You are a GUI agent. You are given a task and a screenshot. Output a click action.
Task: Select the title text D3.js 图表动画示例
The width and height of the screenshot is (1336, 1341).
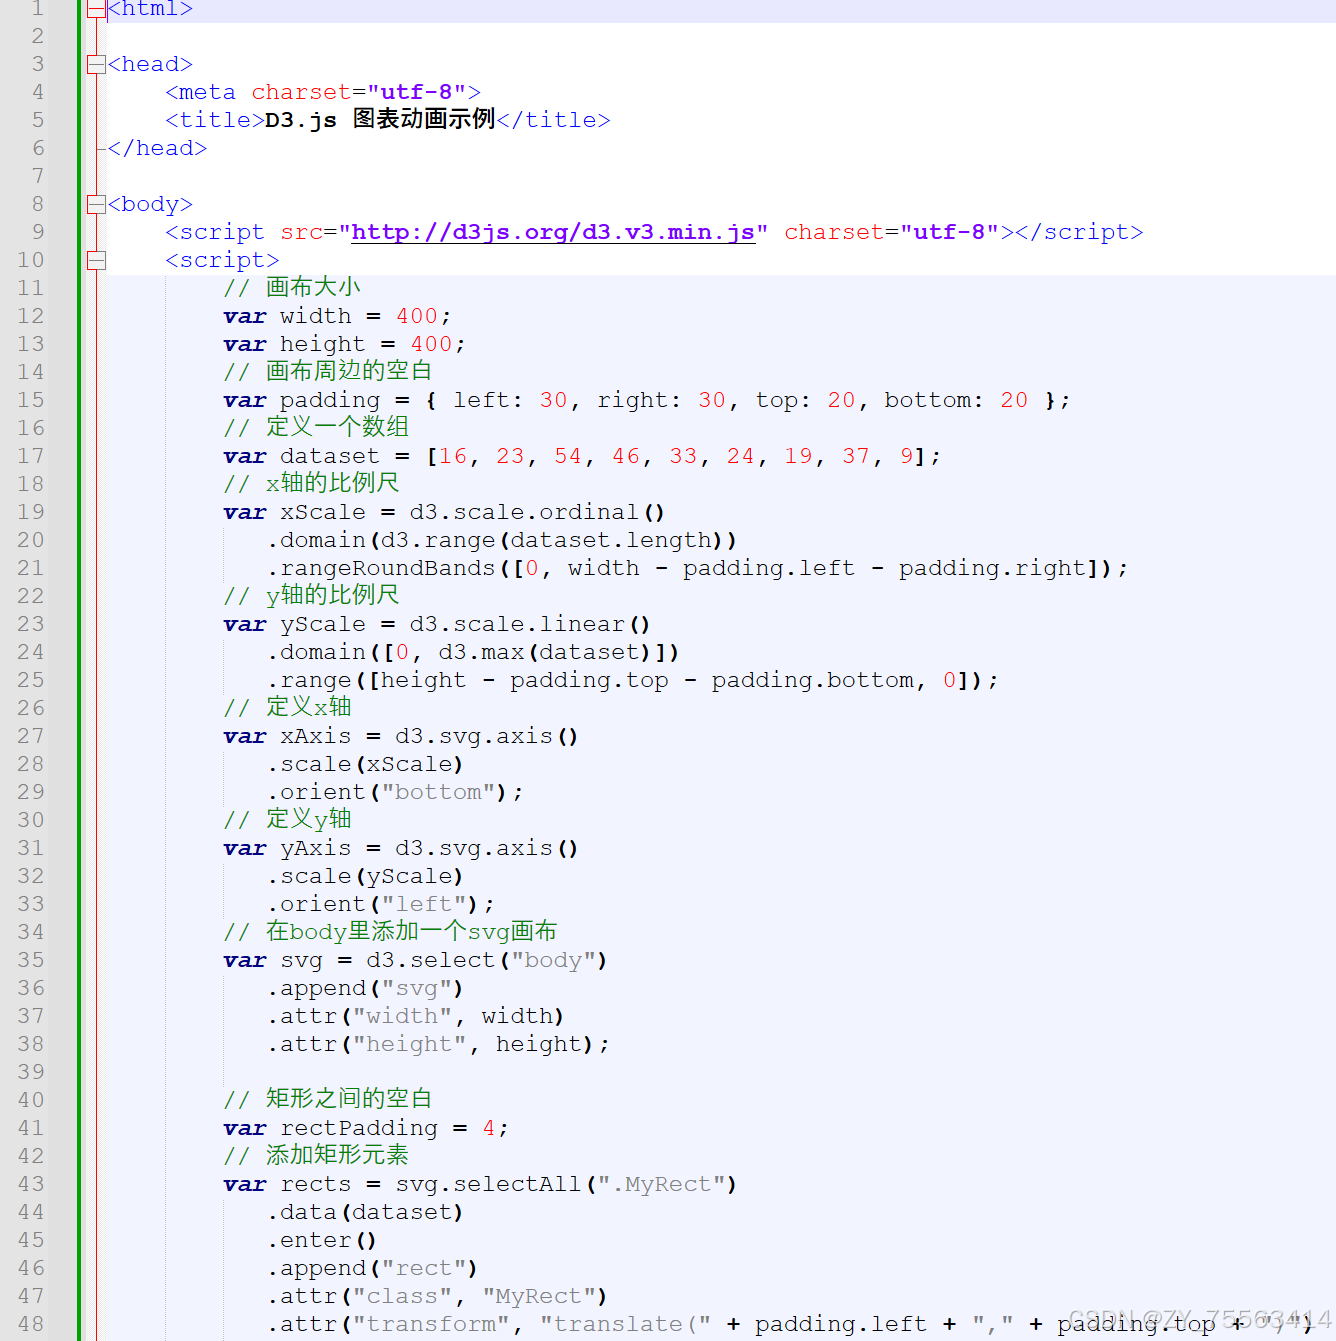point(378,119)
